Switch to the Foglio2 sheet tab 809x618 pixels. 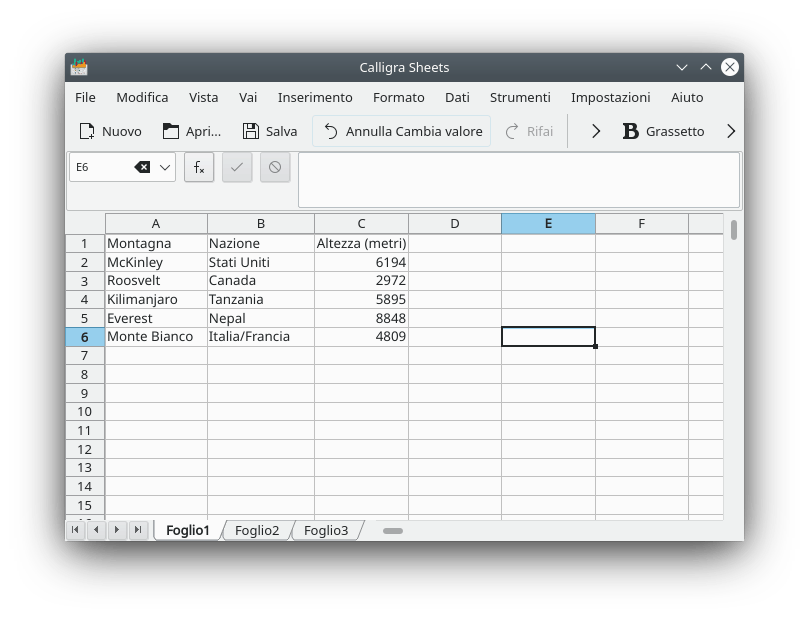[x=257, y=530]
